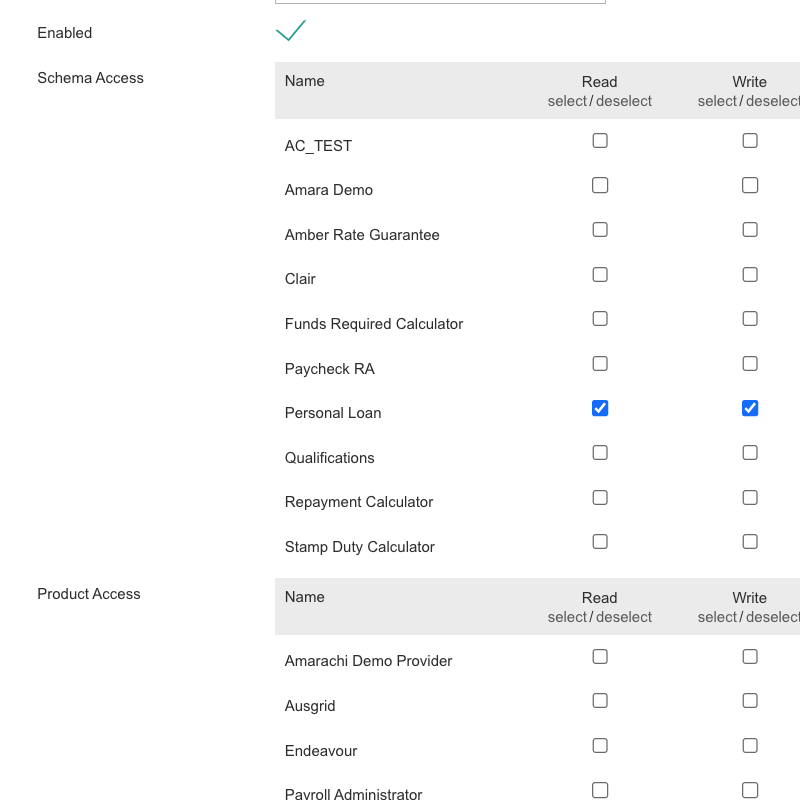Check Read box for Paycheck RA
800x800 pixels.
point(600,364)
